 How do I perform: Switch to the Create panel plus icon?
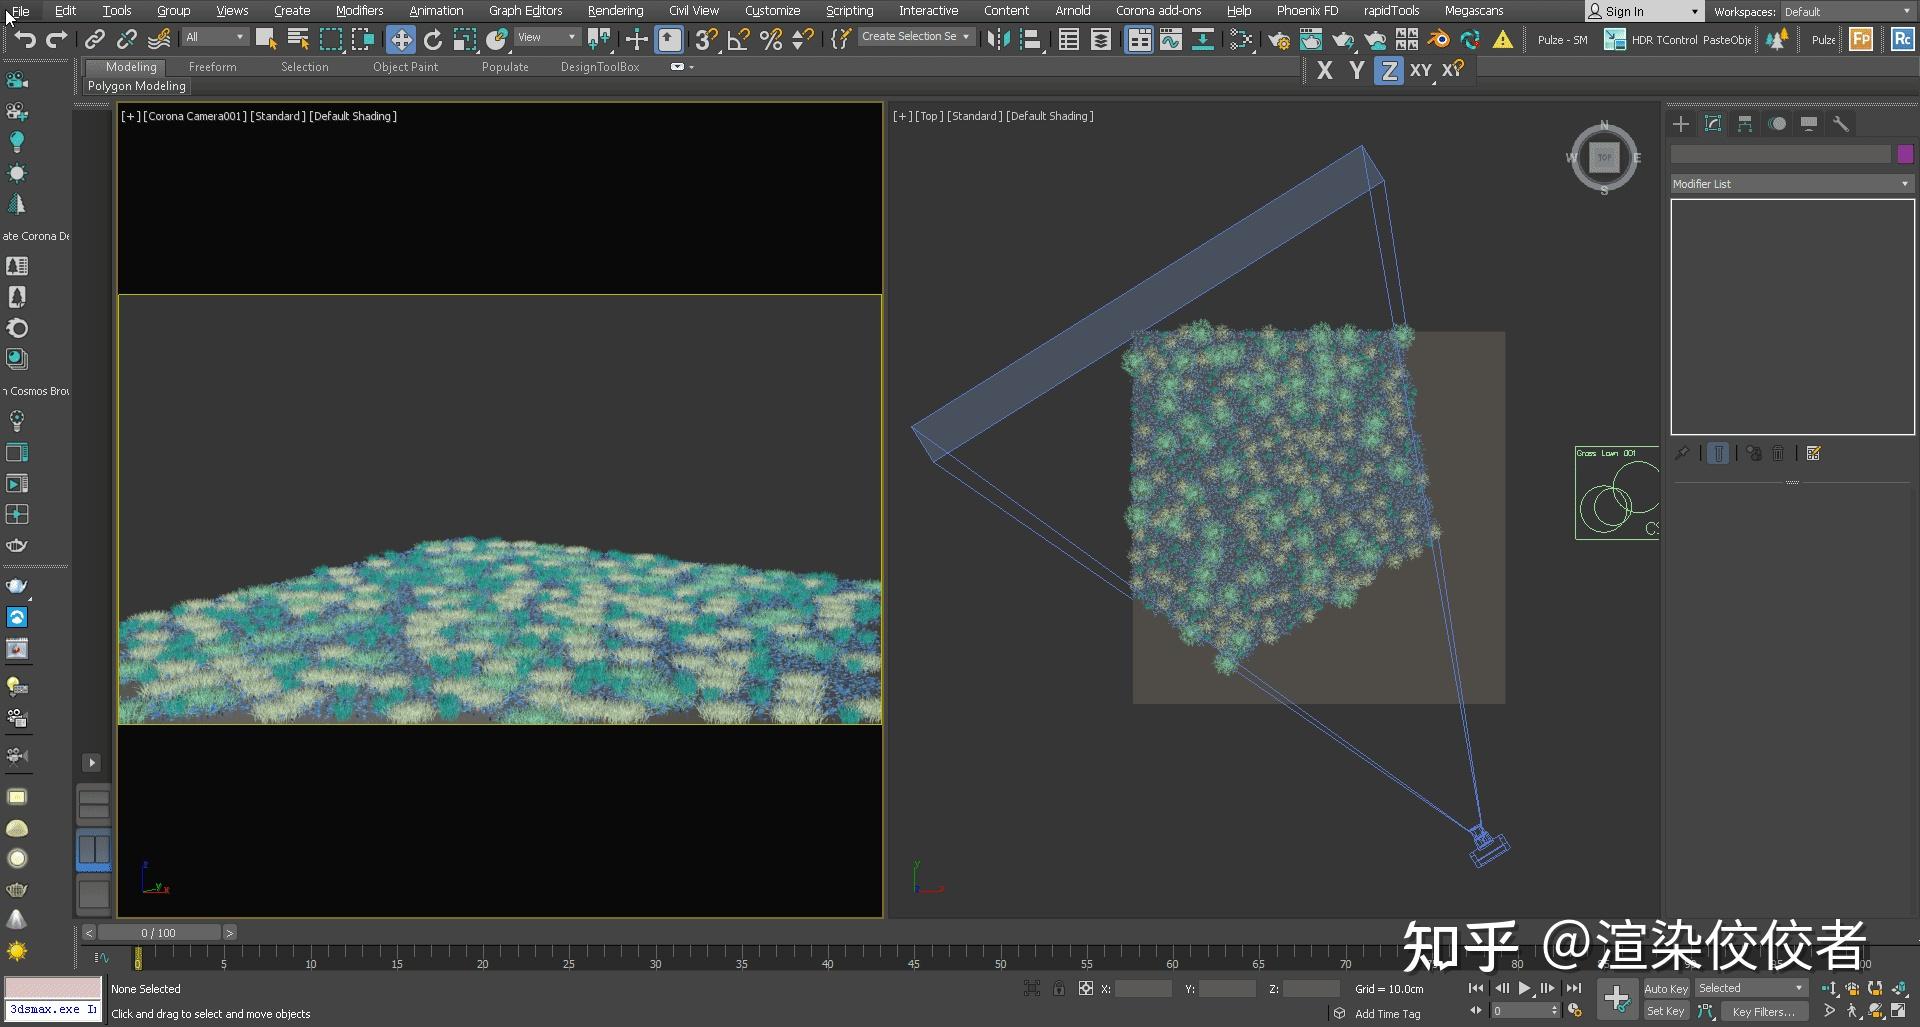[1681, 124]
